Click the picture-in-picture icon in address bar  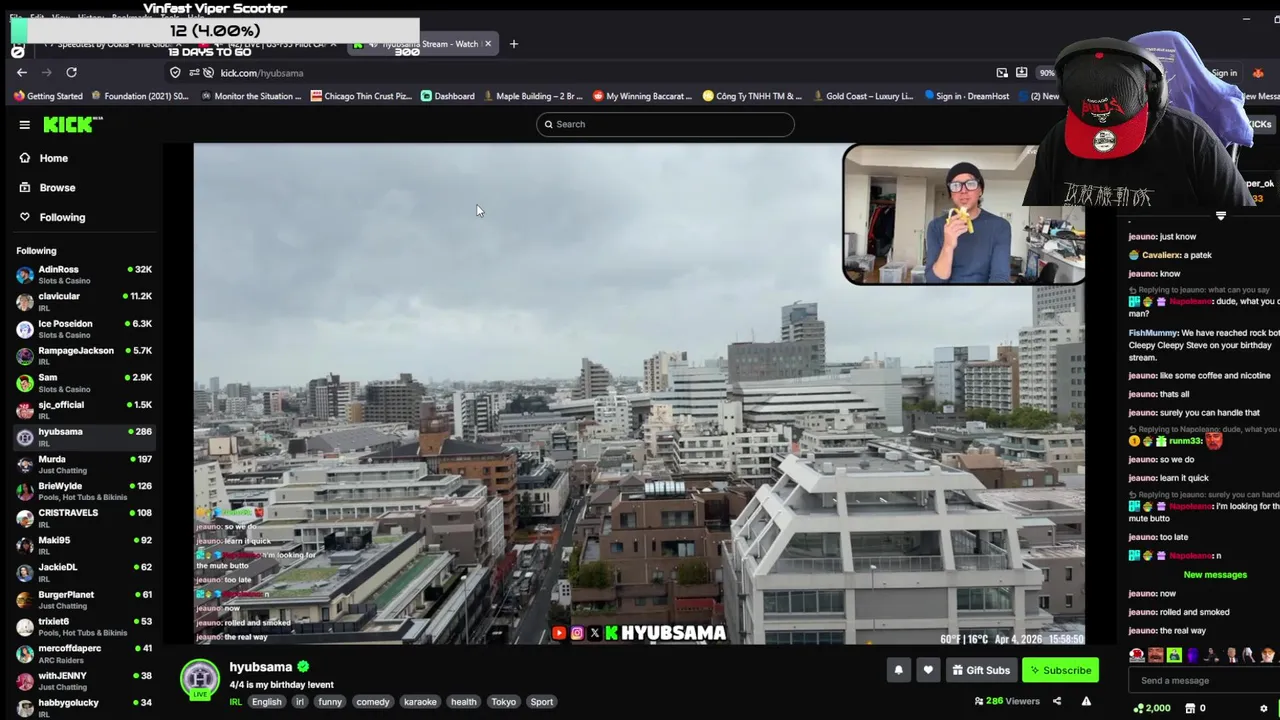(x=1002, y=73)
